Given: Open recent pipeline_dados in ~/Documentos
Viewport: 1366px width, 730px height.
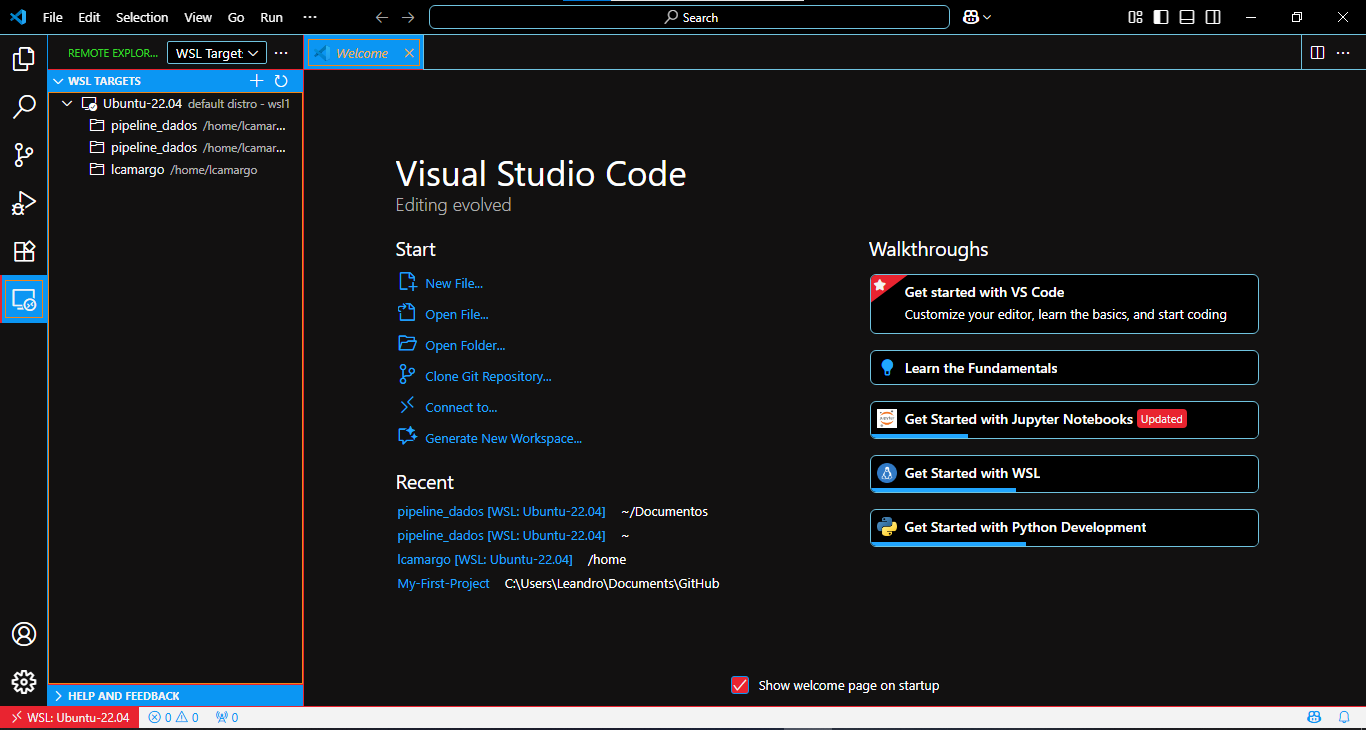Looking at the screenshot, I should pyautogui.click(x=501, y=511).
